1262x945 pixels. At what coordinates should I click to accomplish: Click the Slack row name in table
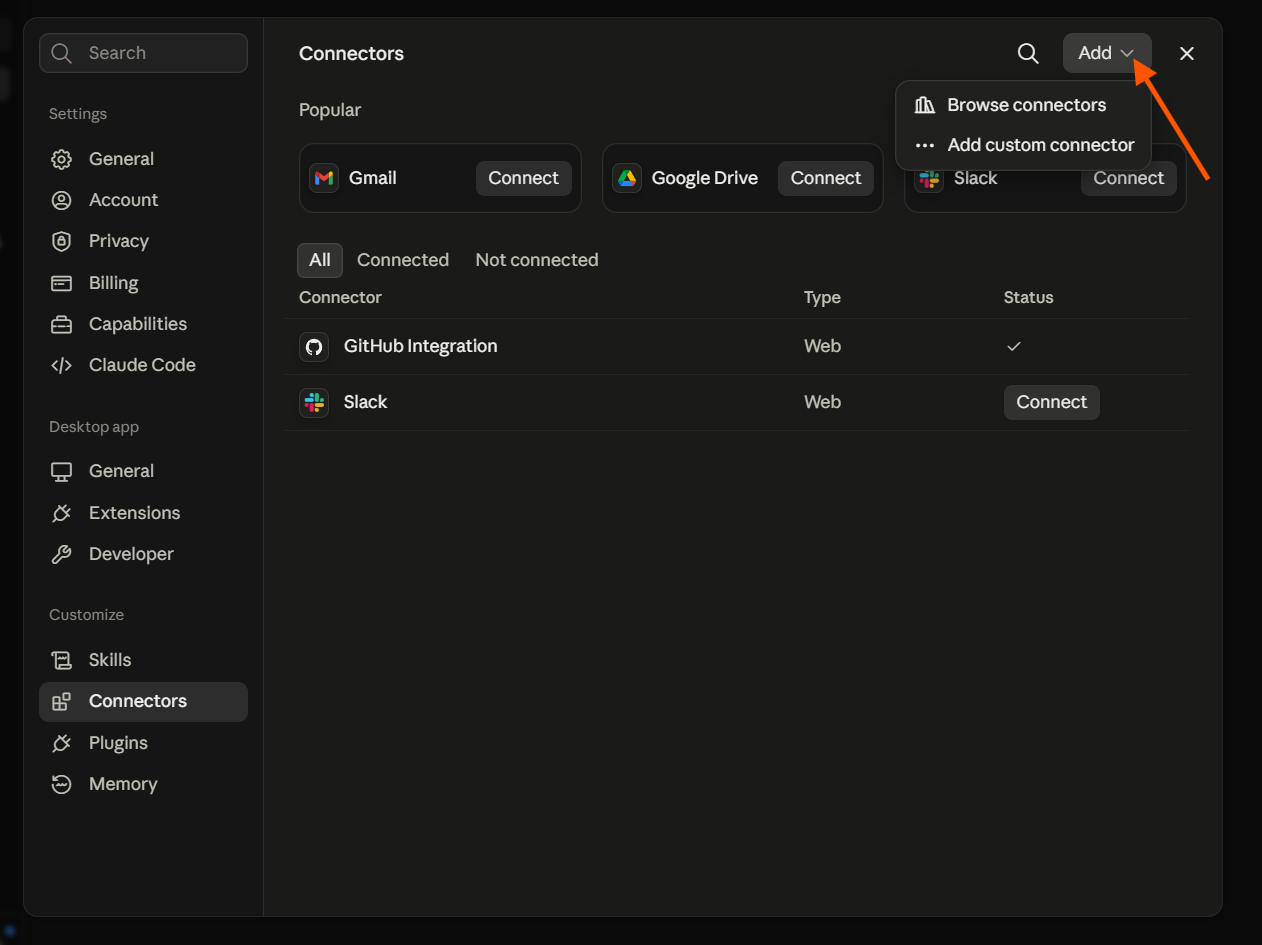click(x=365, y=402)
